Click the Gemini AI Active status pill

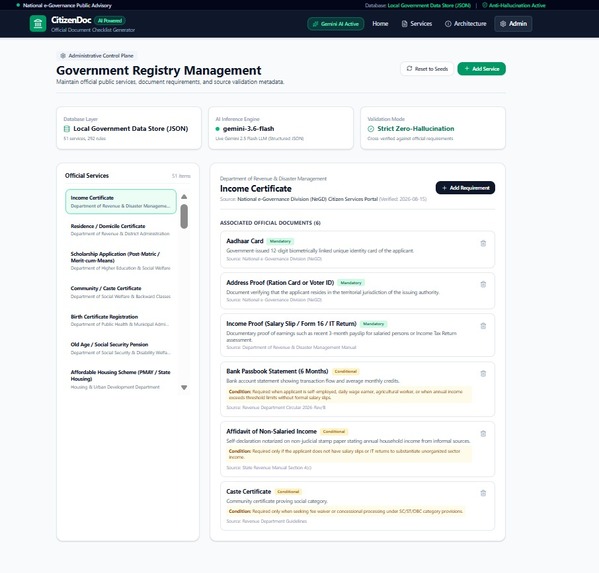coord(336,24)
